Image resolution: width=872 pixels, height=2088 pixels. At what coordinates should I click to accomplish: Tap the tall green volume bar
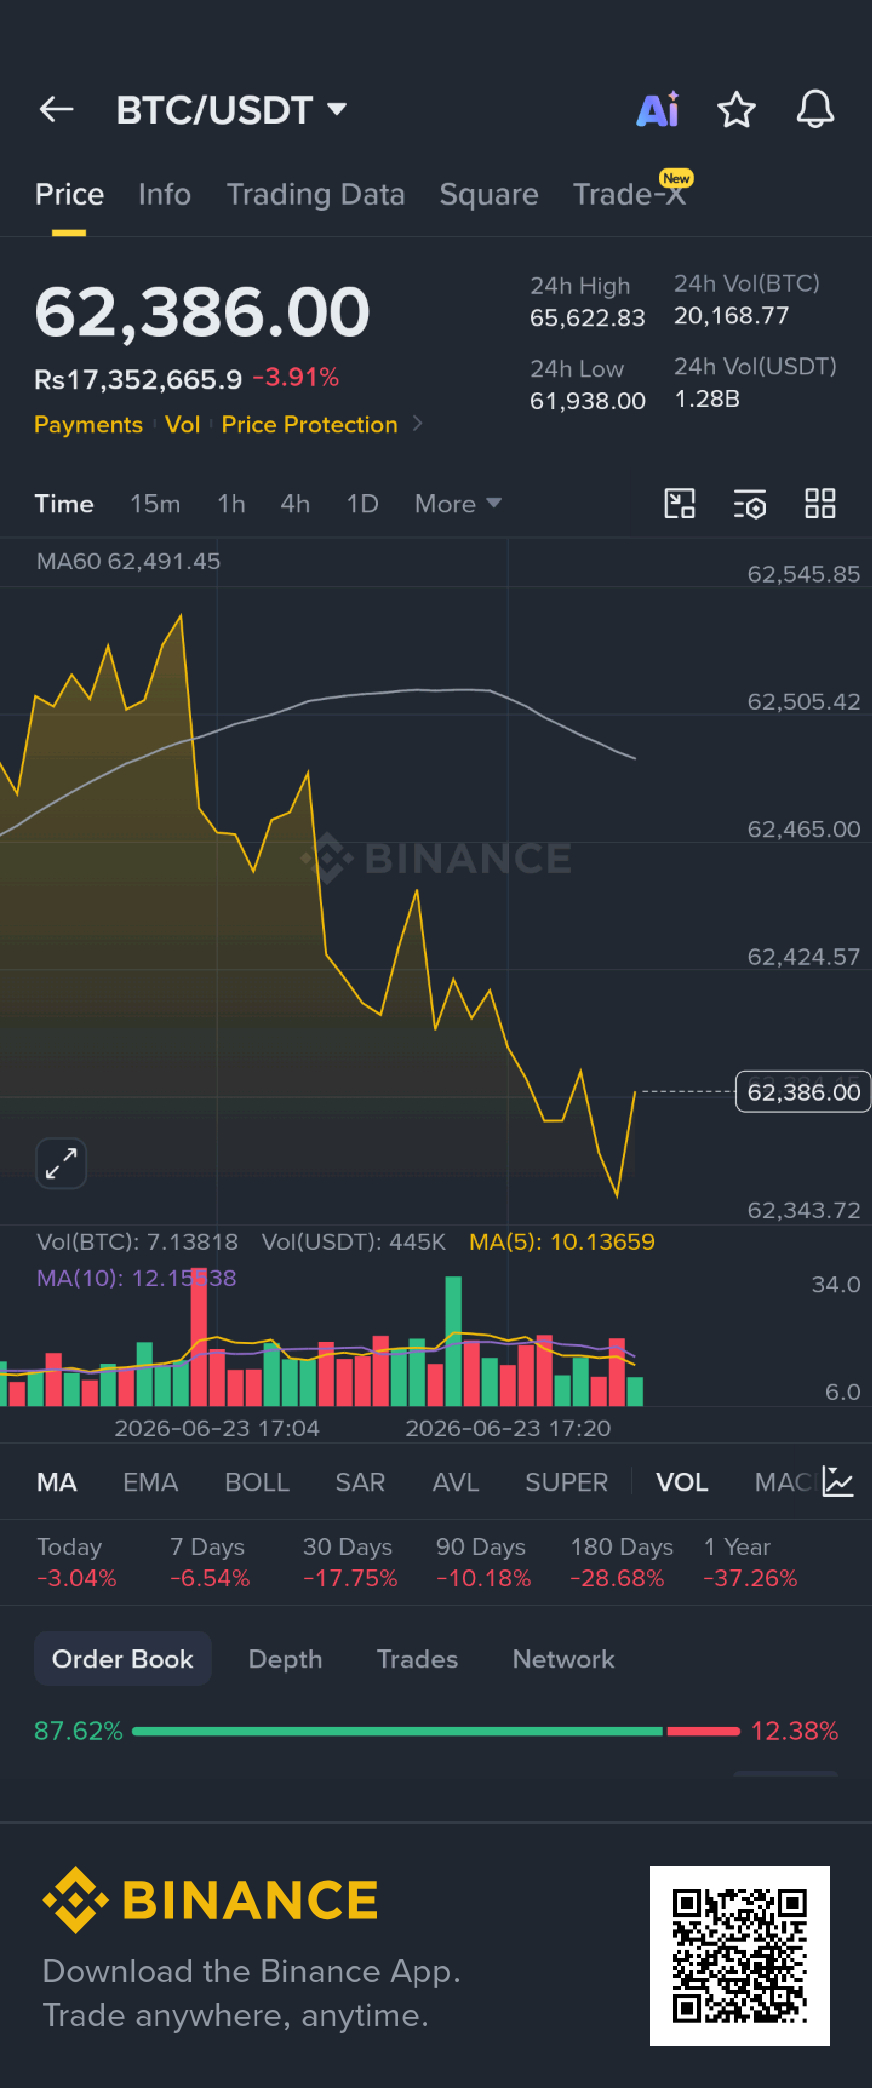453,1341
